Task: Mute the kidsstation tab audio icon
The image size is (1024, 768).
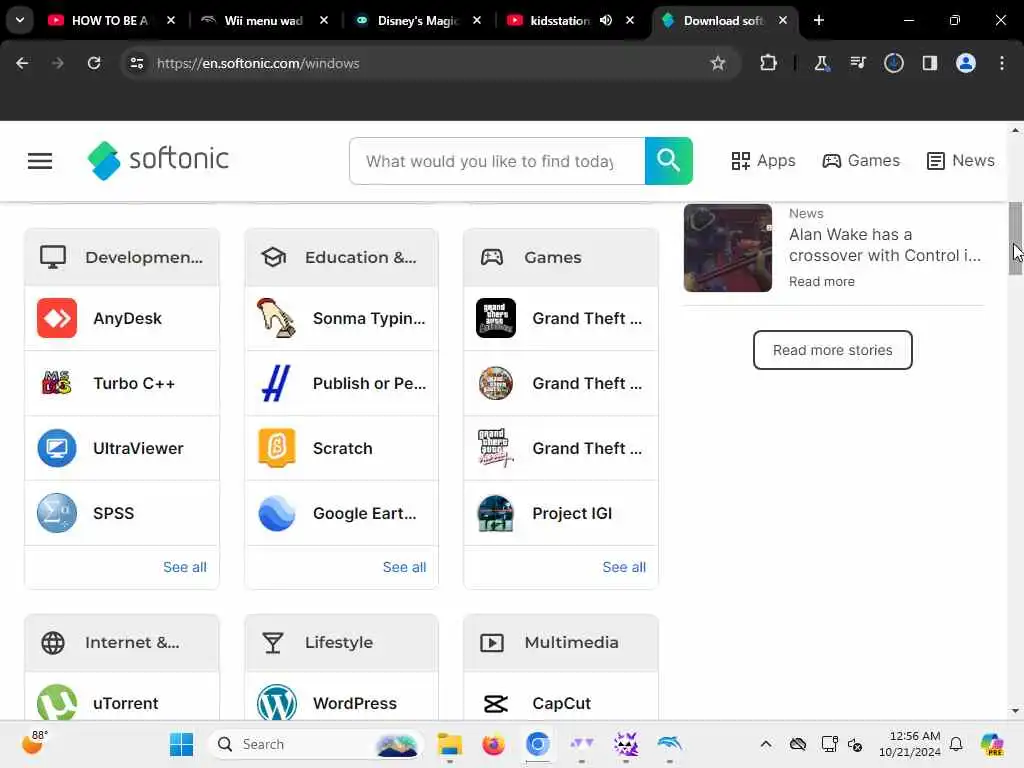Action: tap(606, 20)
